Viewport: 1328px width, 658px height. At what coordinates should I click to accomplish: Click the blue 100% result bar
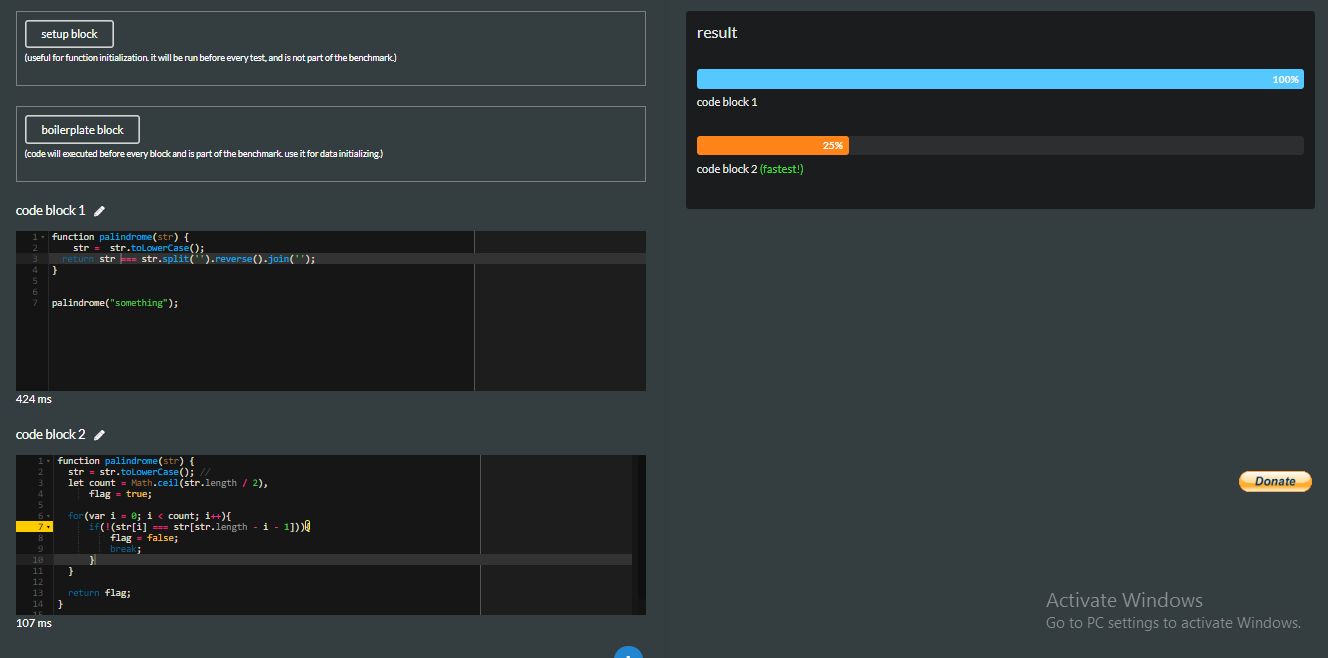point(1000,79)
